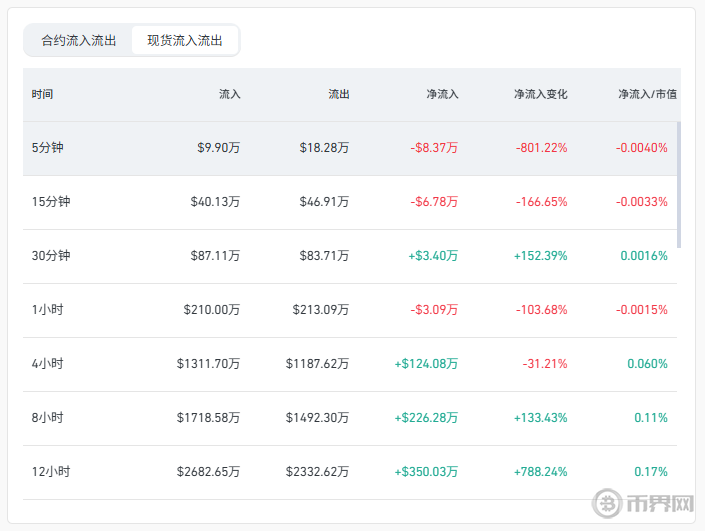Screen dimensions: 705x531
Task: Switch to the 合约流入流出 tab
Action: [x=79, y=41]
